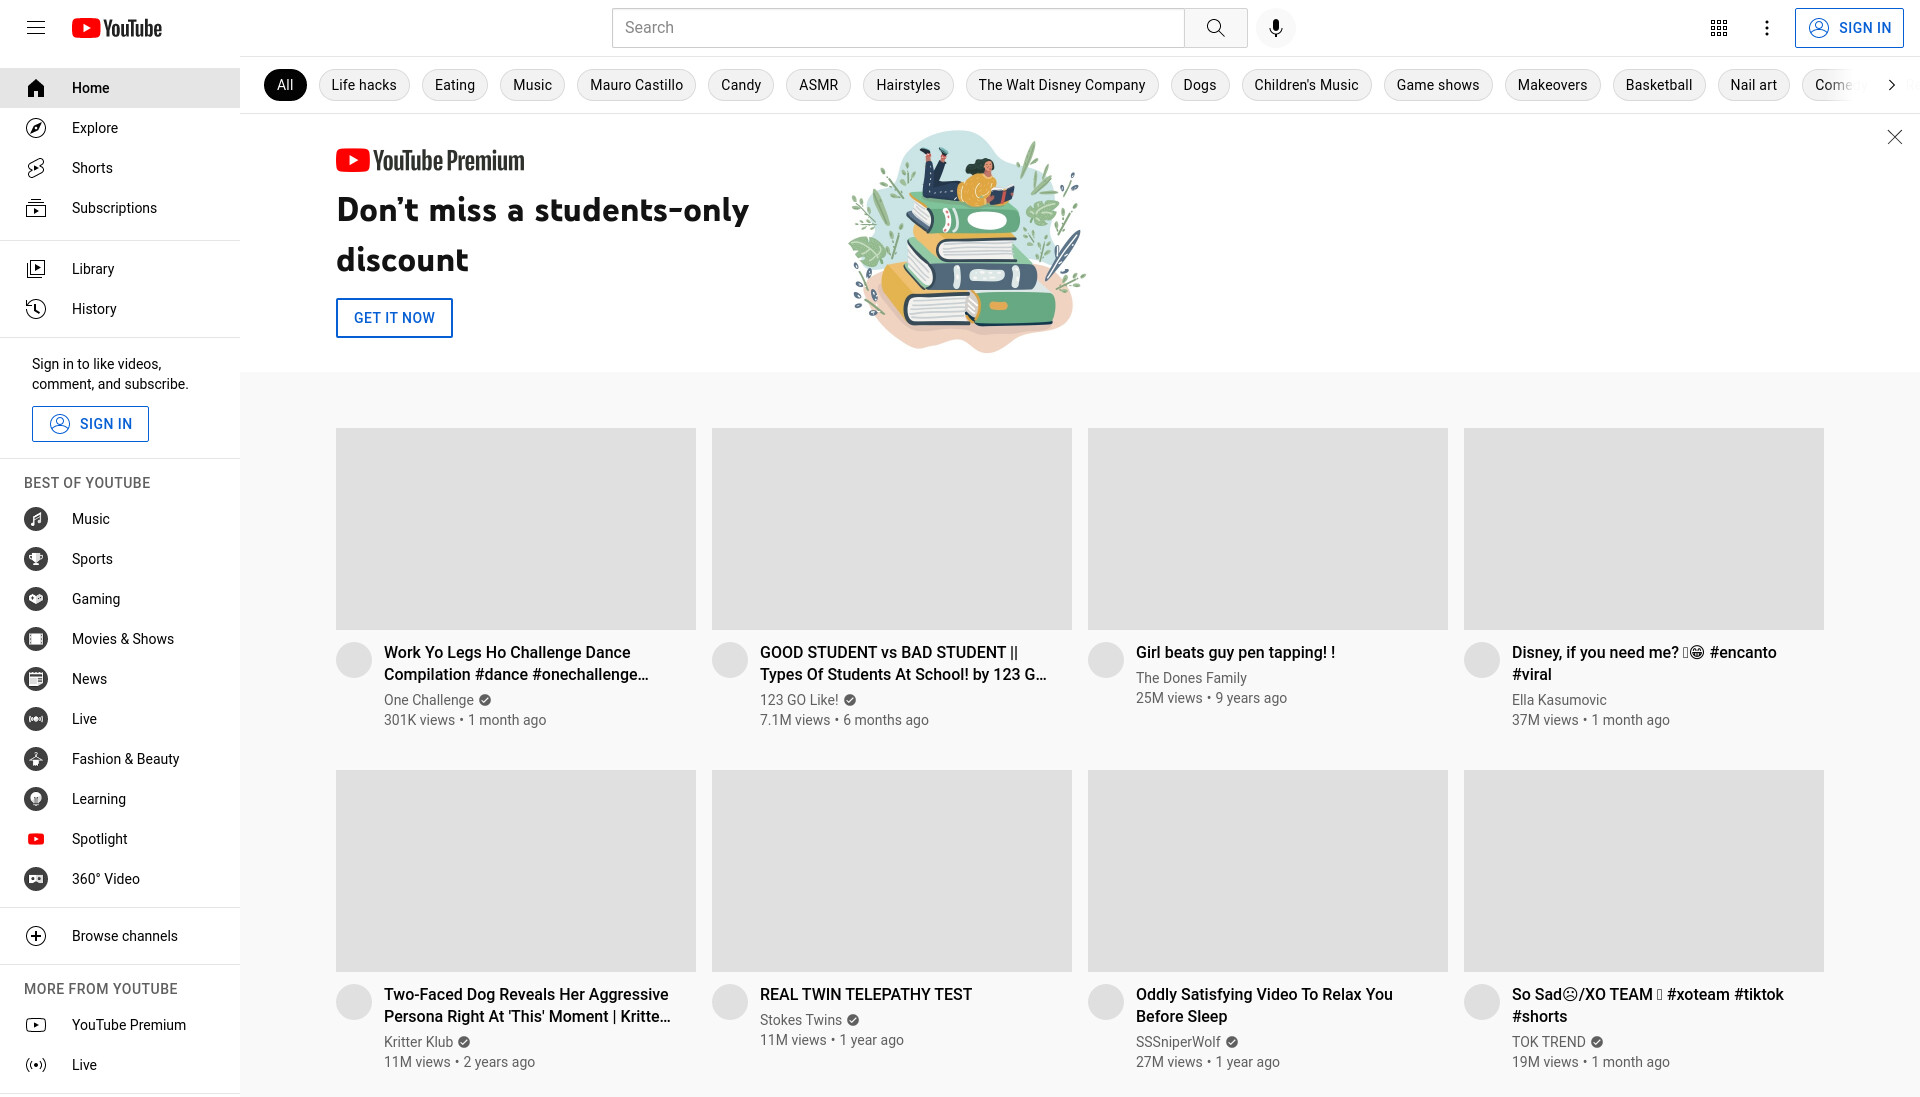Screen dimensions: 1920x1097
Task: Open Subscriptions in the sidebar
Action: pyautogui.click(x=120, y=208)
